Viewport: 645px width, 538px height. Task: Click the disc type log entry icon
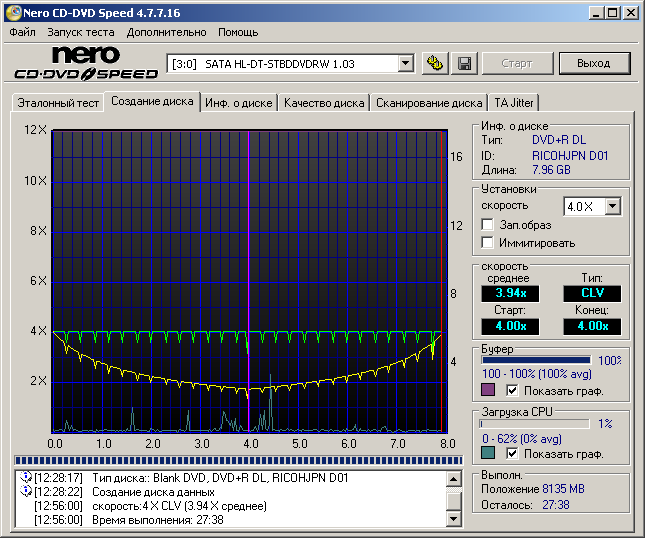[26, 478]
